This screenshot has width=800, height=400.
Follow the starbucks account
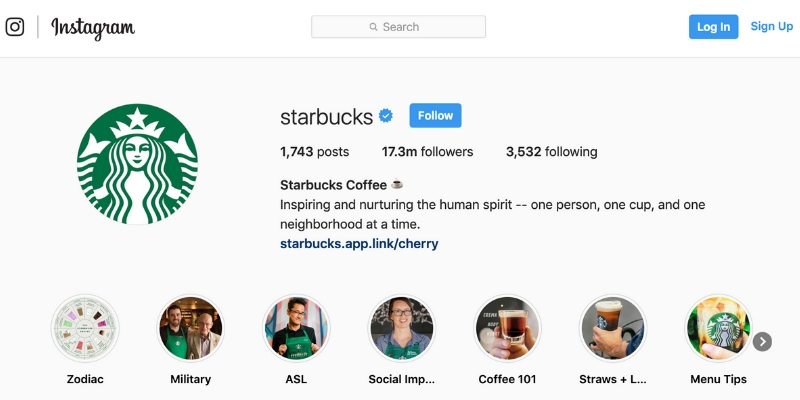point(435,115)
